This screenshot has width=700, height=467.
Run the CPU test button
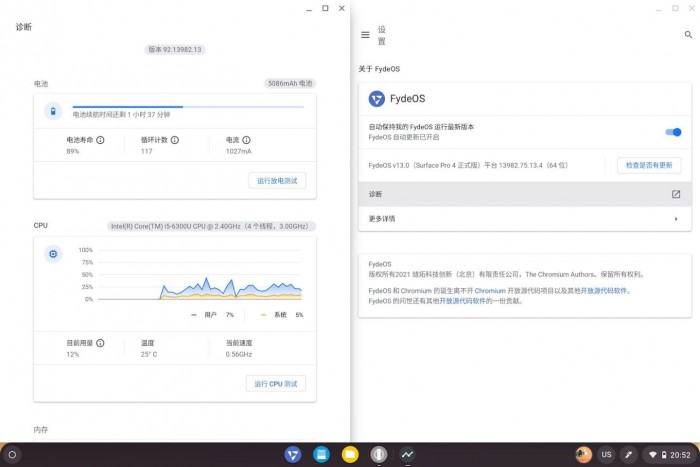pyautogui.click(x=276, y=384)
